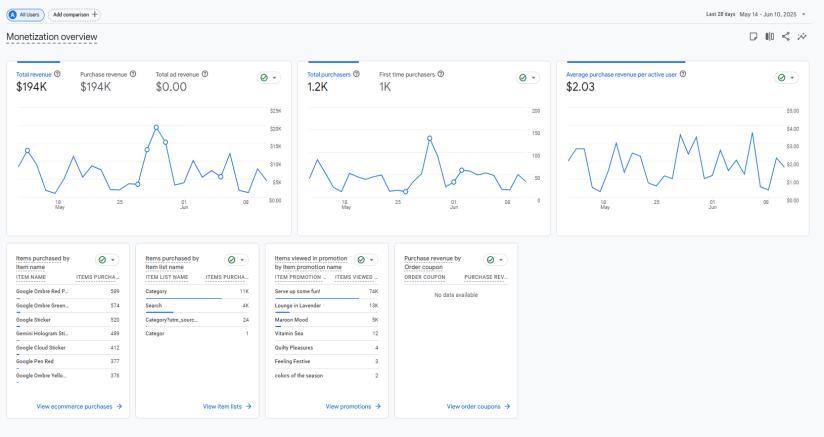Image resolution: width=824 pixels, height=437 pixels.
Task: Open View promotions link
Action: [x=353, y=407]
